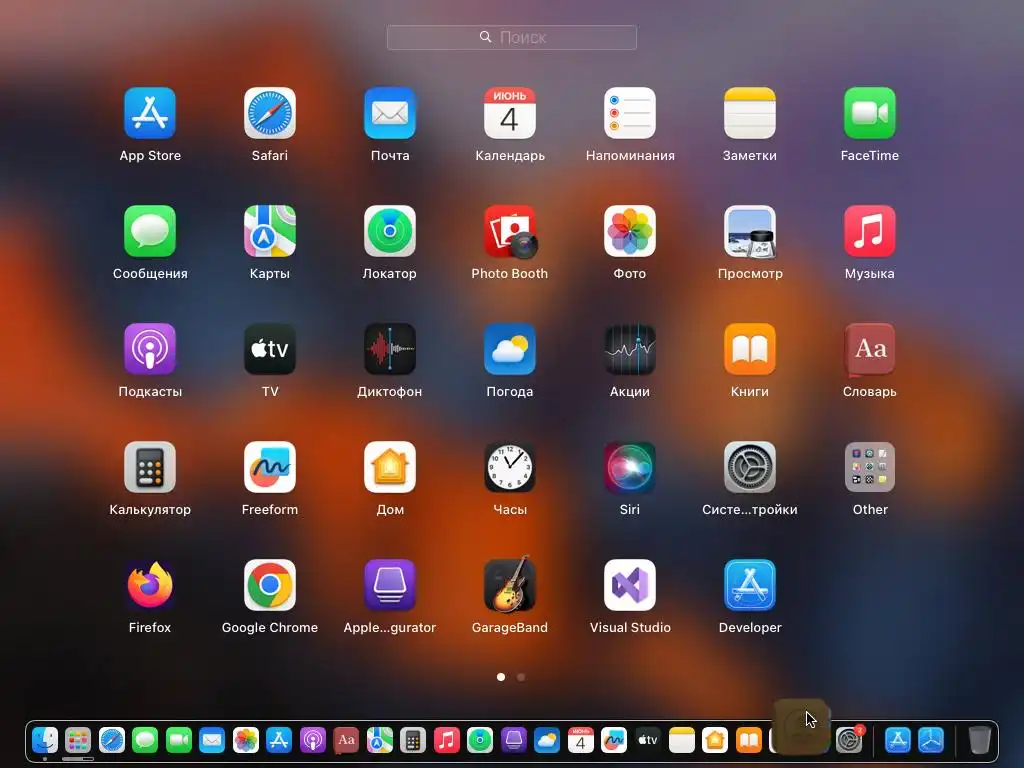Open the Photo Booth app
Viewport: 1024px width, 768px height.
pyautogui.click(x=510, y=231)
